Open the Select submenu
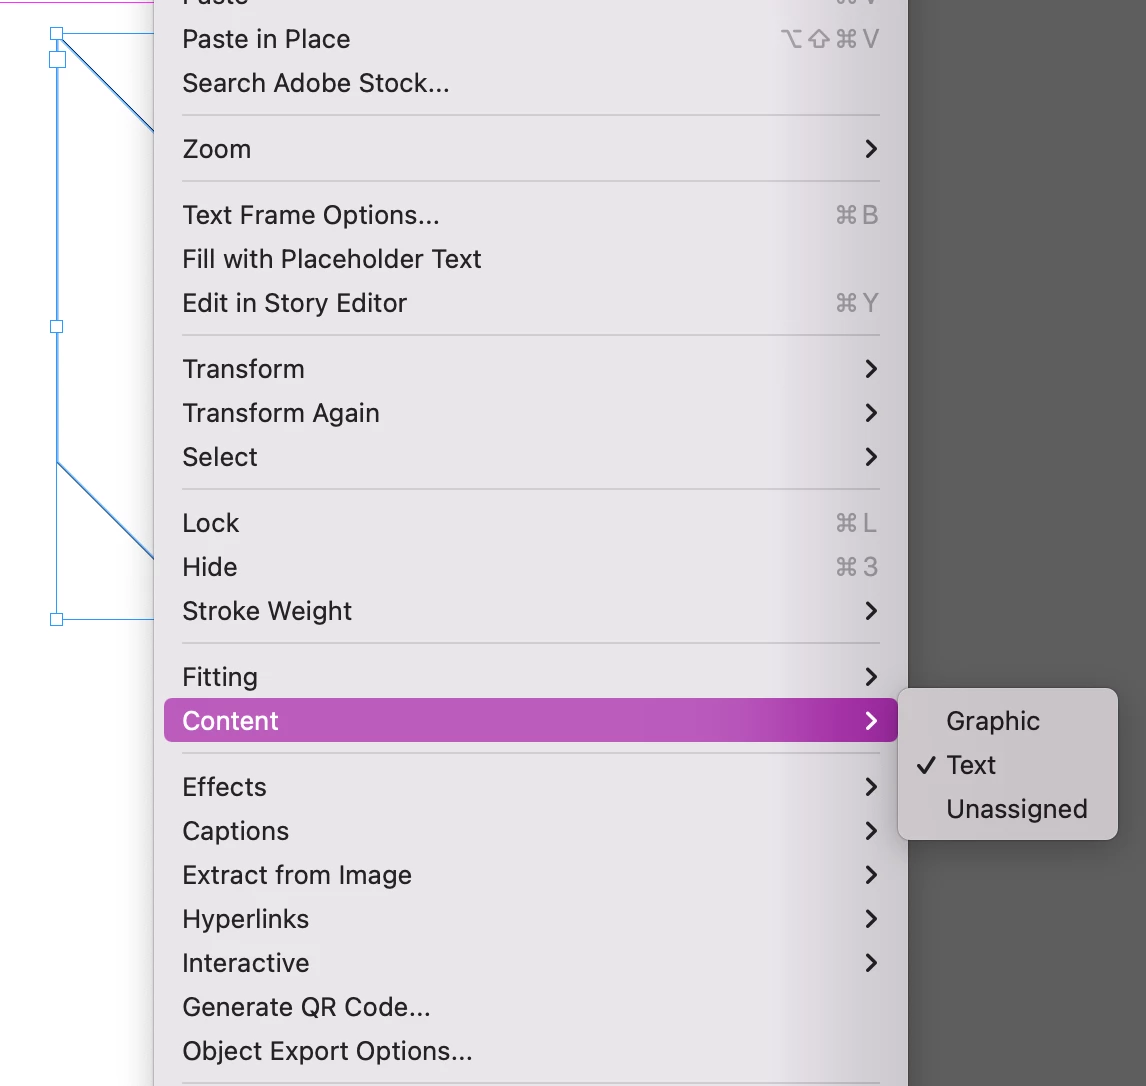 [x=220, y=457]
